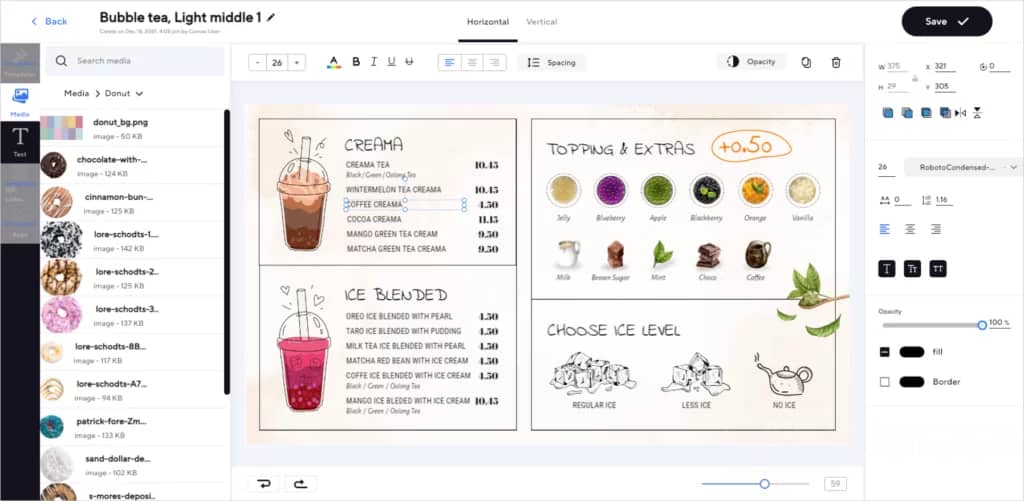Decrease font size with the minus button
This screenshot has width=1024, height=501.
258,63
